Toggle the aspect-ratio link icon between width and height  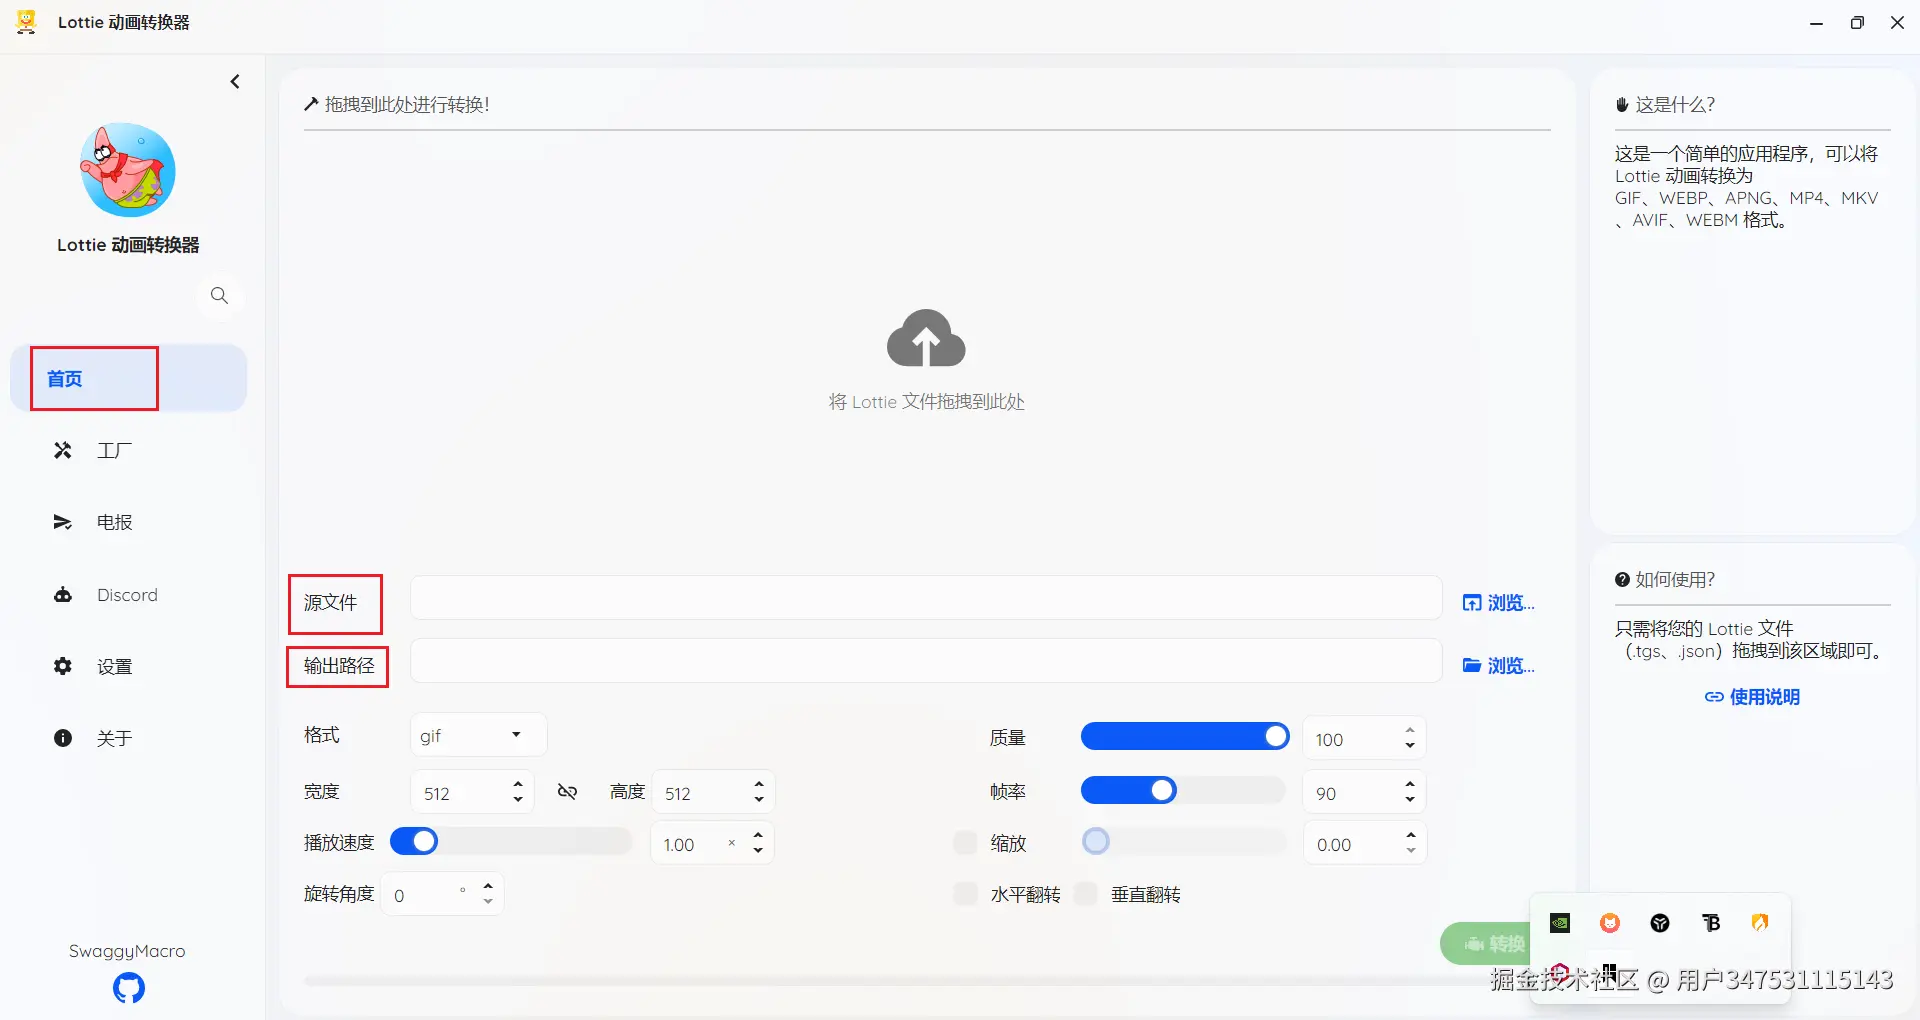point(568,792)
